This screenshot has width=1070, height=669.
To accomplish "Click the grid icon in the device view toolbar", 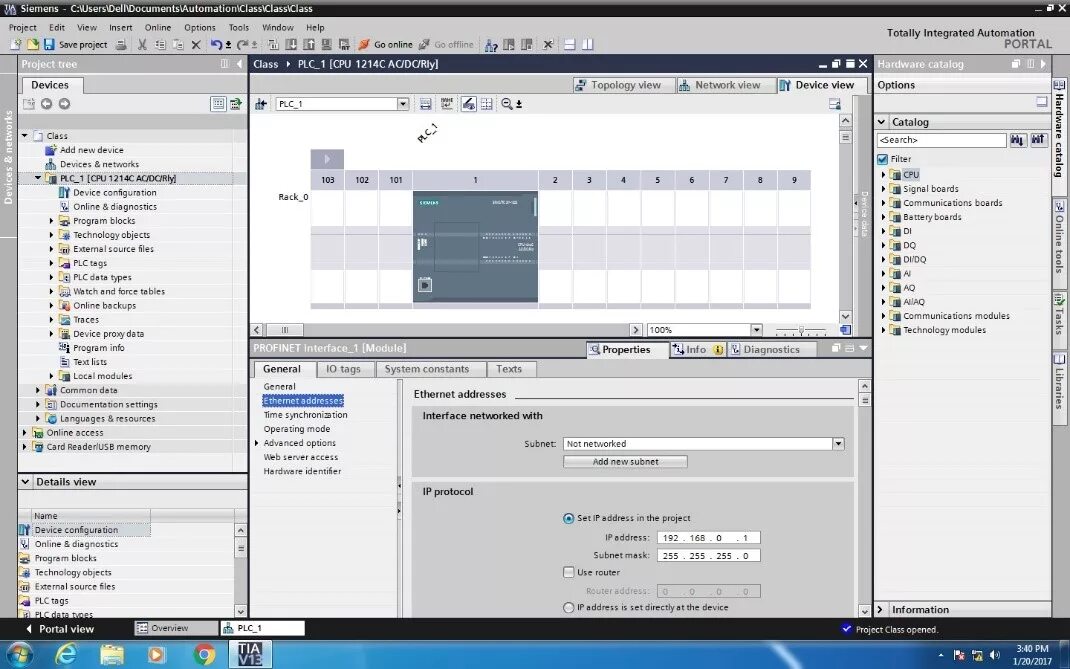I will click(487, 104).
